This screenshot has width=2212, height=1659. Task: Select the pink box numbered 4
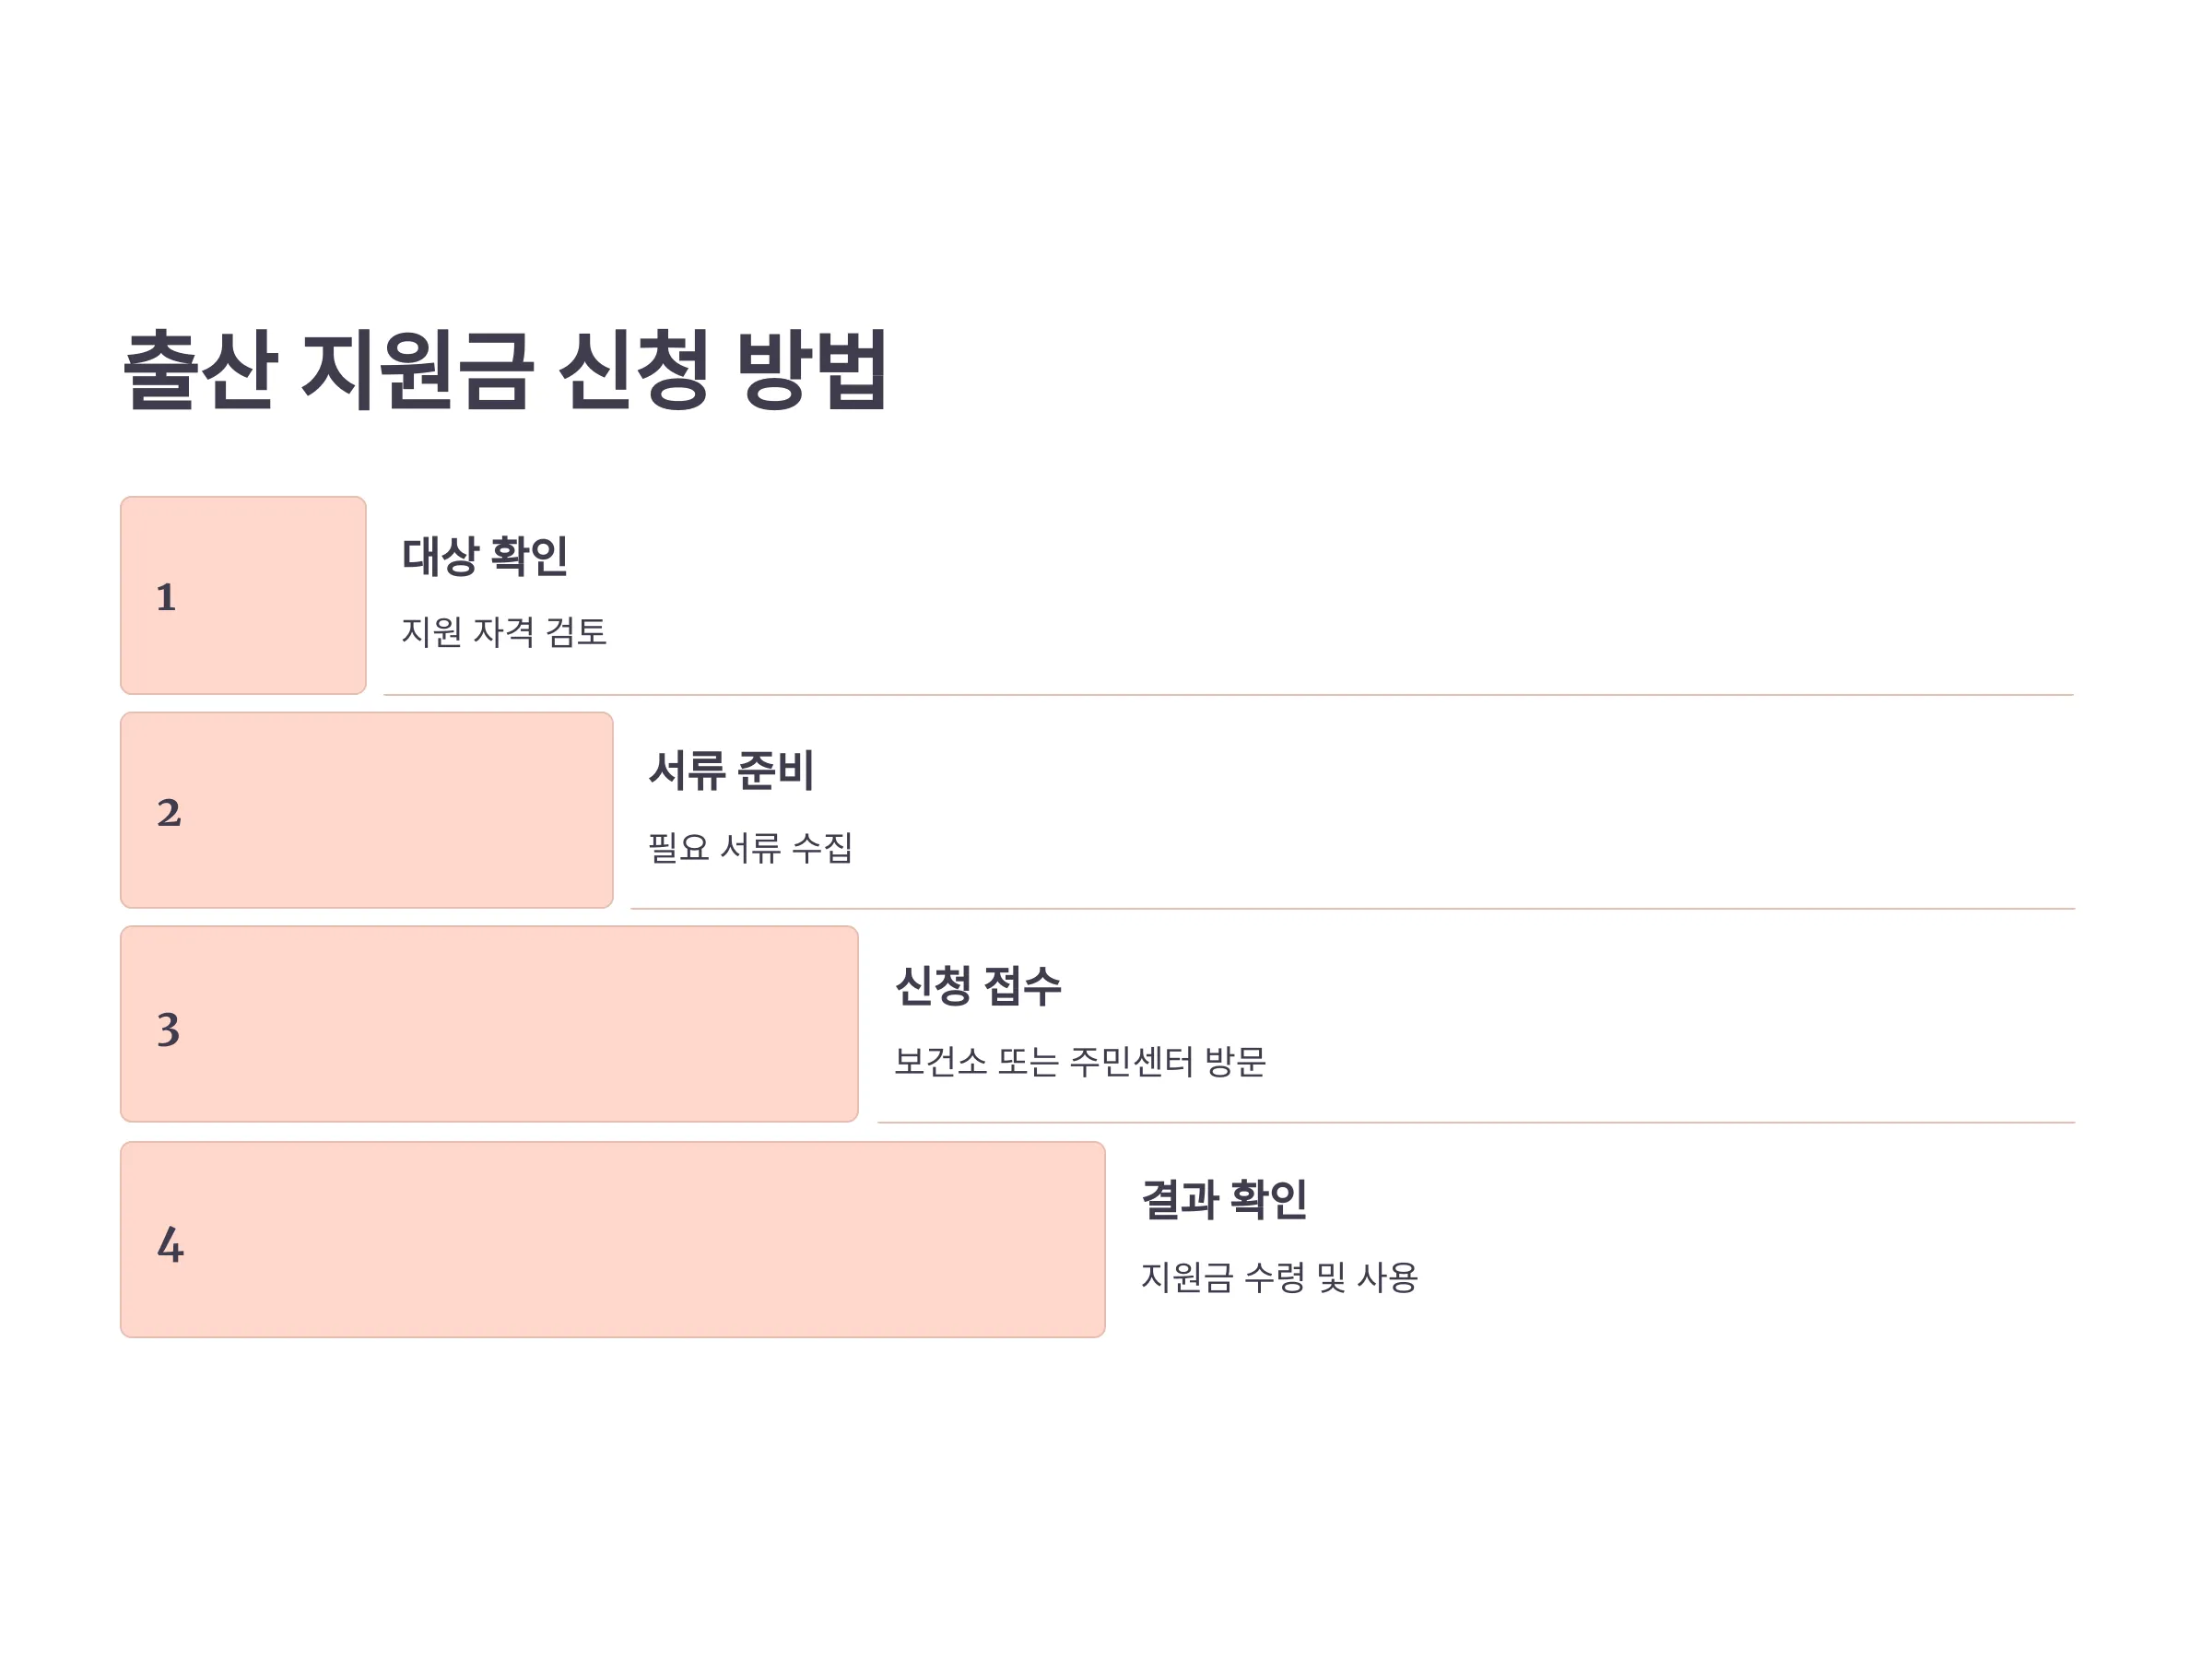612,1240
